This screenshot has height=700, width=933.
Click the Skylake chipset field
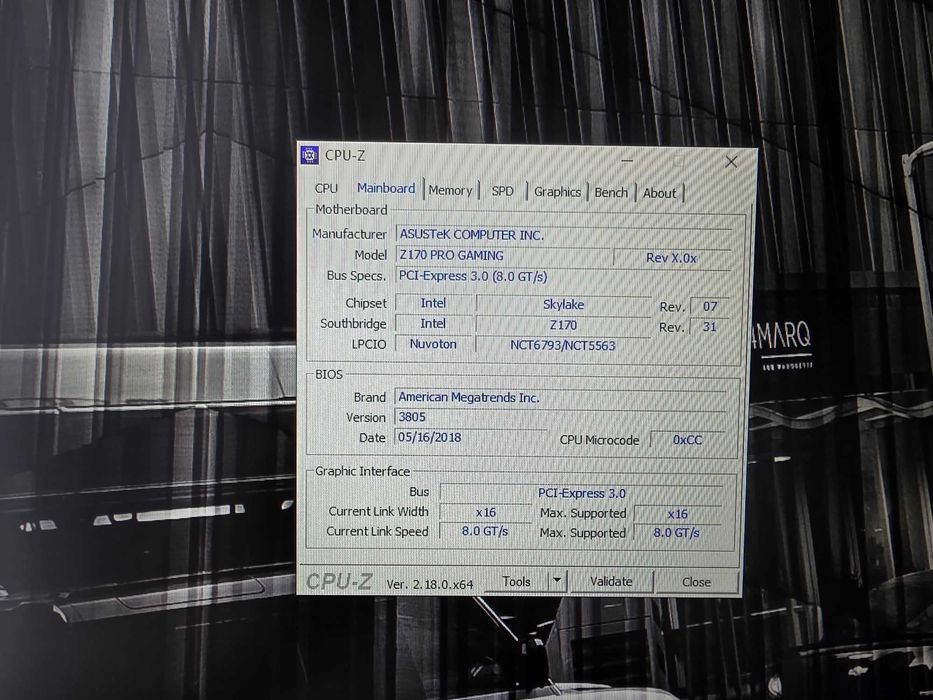point(563,305)
